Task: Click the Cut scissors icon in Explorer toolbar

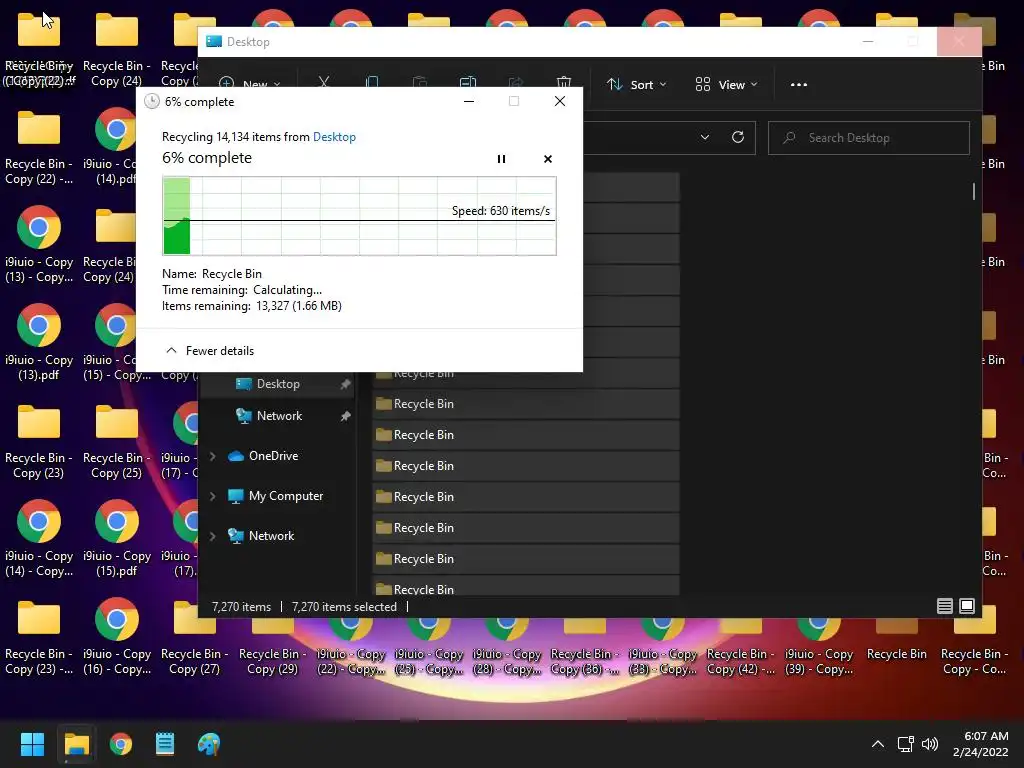Action: (x=324, y=83)
